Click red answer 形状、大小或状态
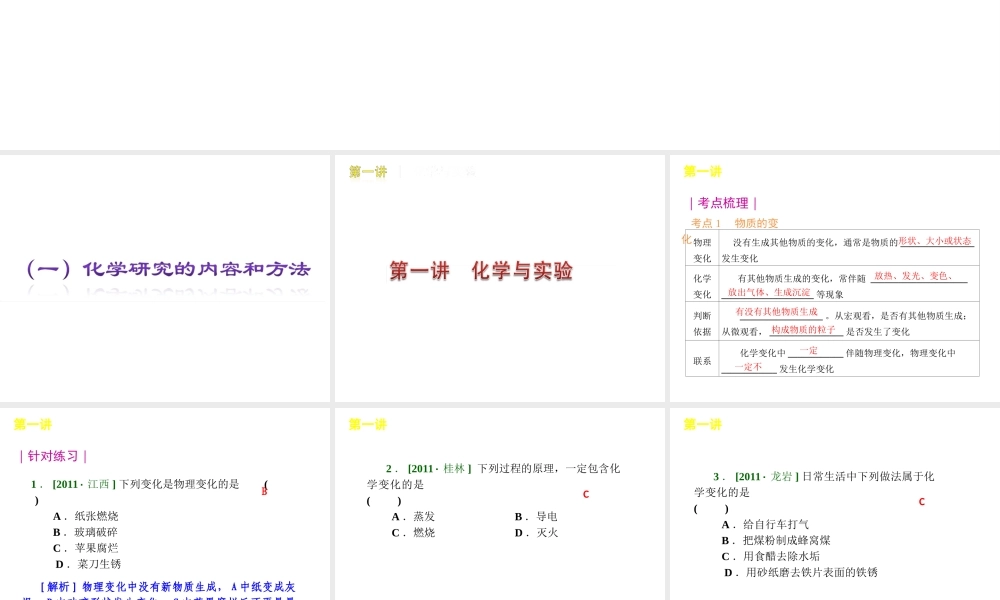This screenshot has height=600, width=1000. pos(935,241)
